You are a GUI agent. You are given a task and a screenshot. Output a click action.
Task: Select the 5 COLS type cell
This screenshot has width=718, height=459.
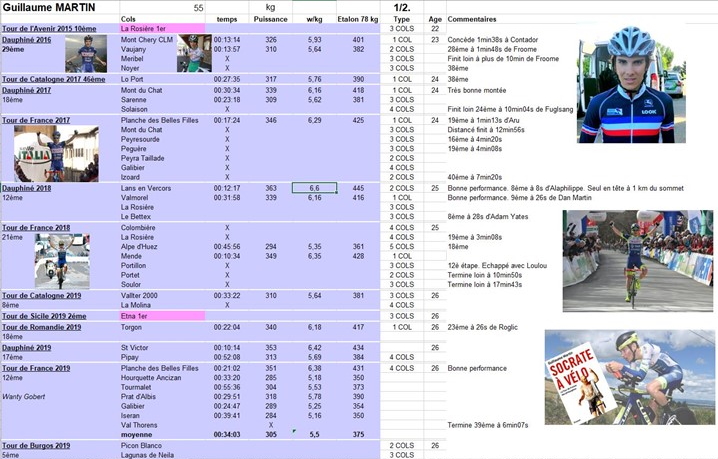pyautogui.click(x=402, y=246)
